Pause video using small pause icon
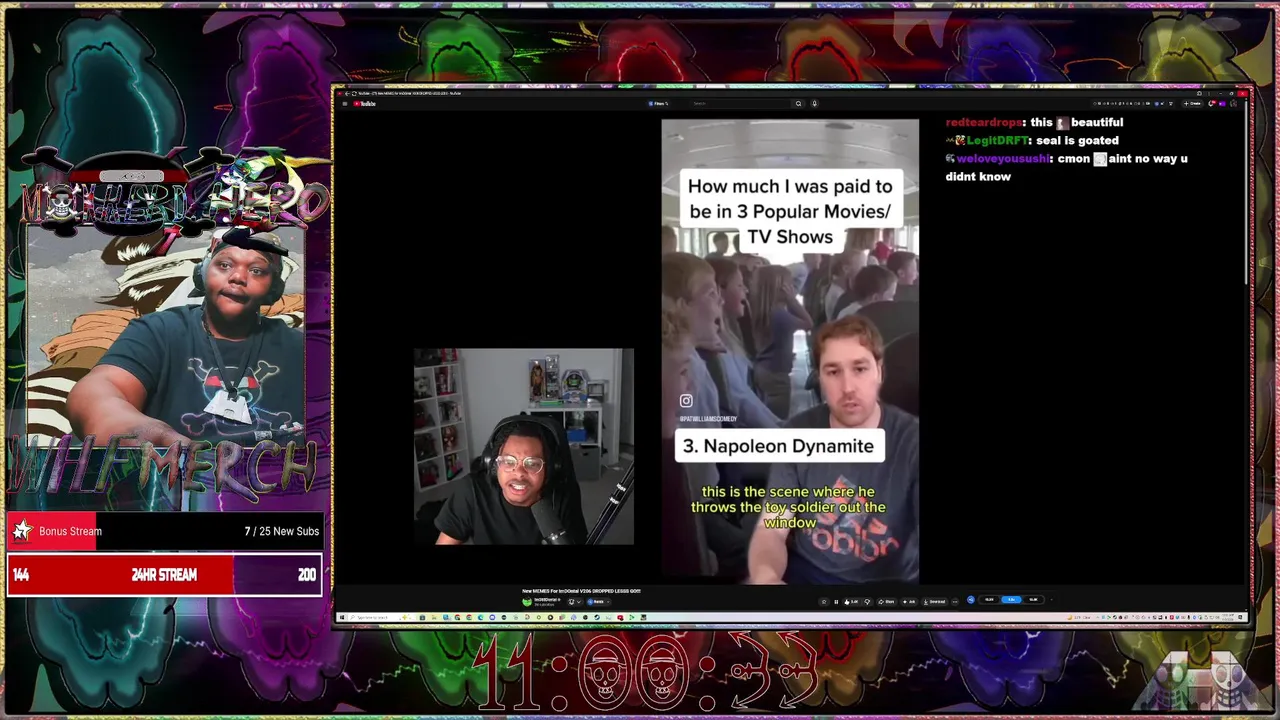 [x=836, y=601]
